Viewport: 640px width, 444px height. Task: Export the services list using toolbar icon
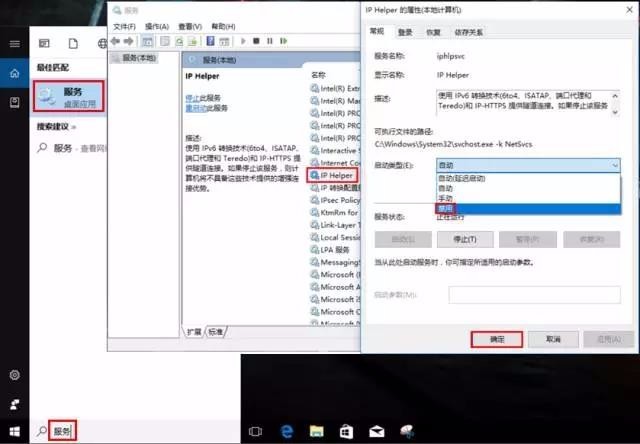click(x=192, y=41)
